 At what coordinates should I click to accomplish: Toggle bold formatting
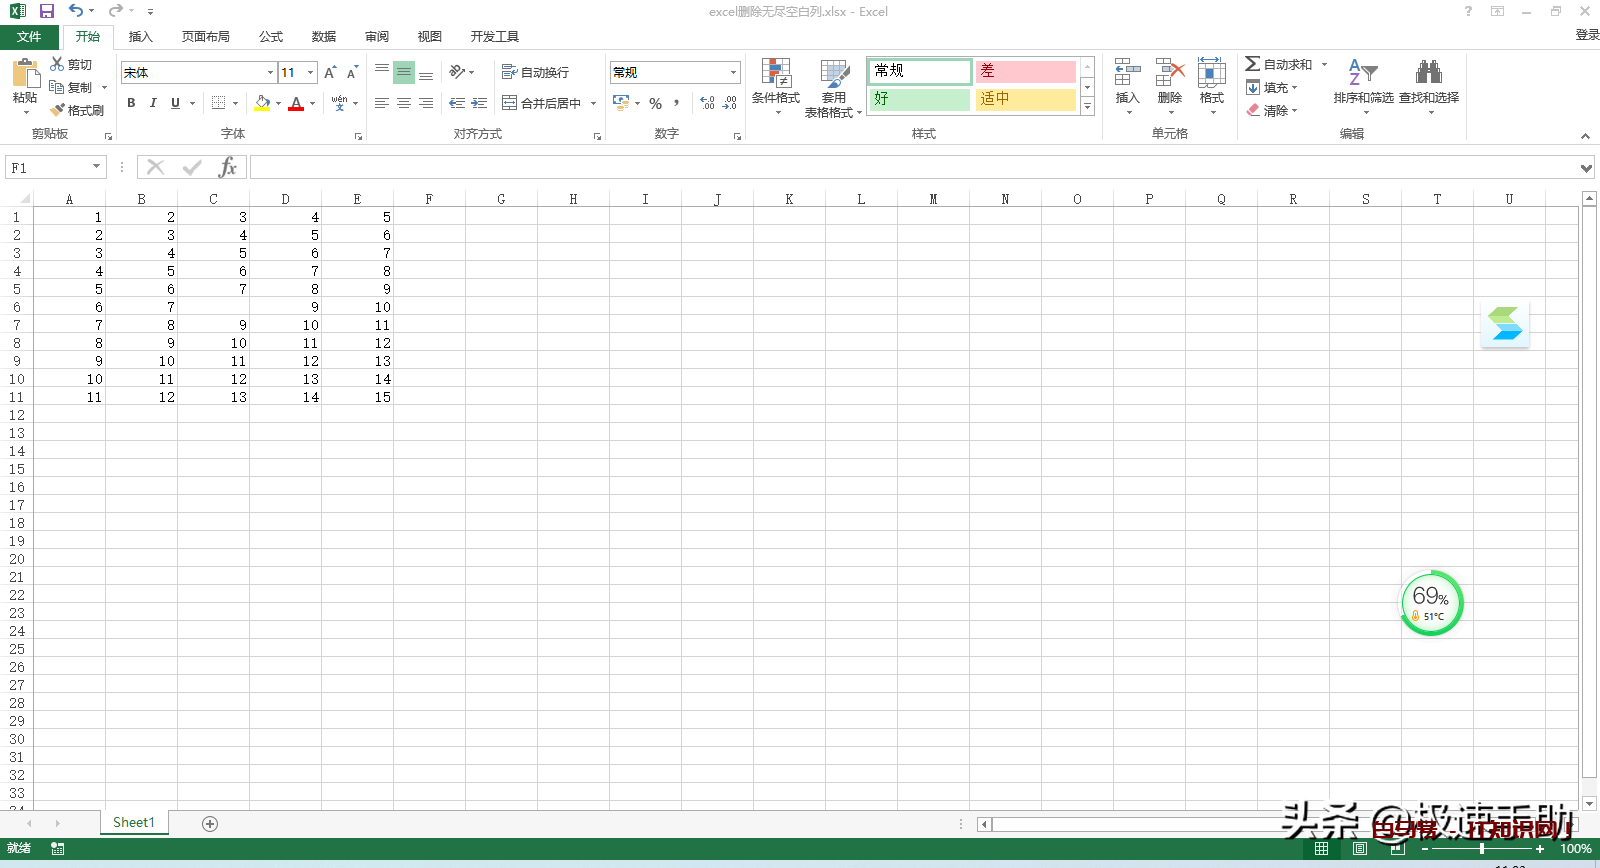click(x=131, y=103)
